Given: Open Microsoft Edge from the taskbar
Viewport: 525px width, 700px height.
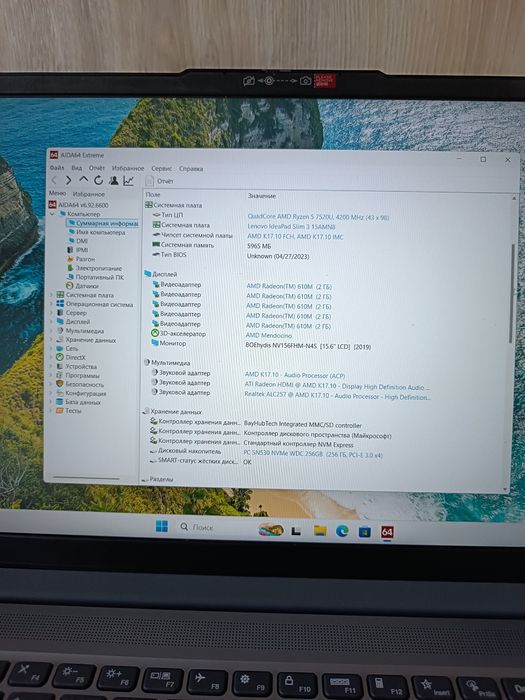Looking at the screenshot, I should coord(342,531).
